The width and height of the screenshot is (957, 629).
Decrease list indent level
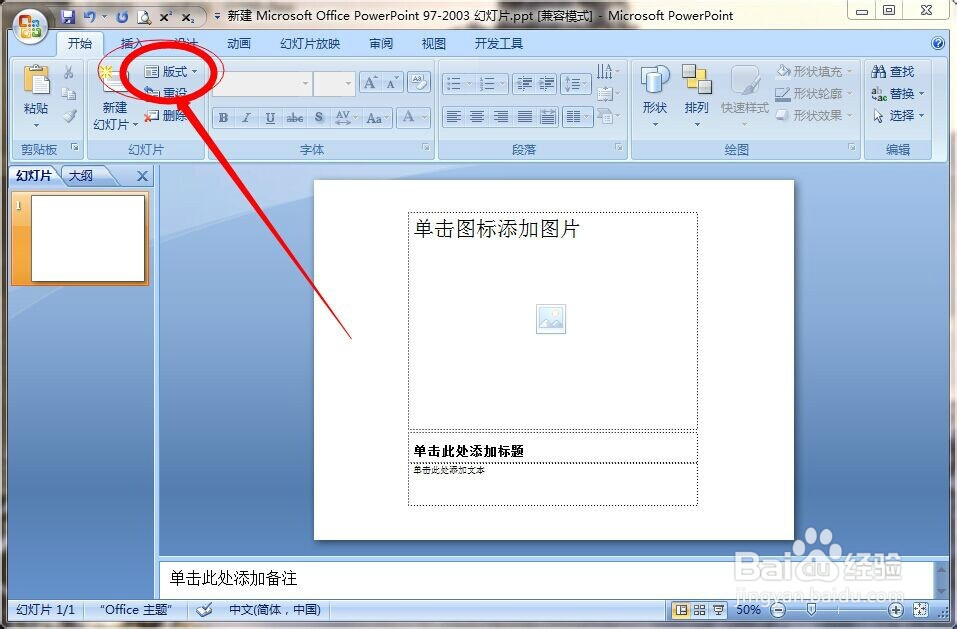pyautogui.click(x=524, y=84)
